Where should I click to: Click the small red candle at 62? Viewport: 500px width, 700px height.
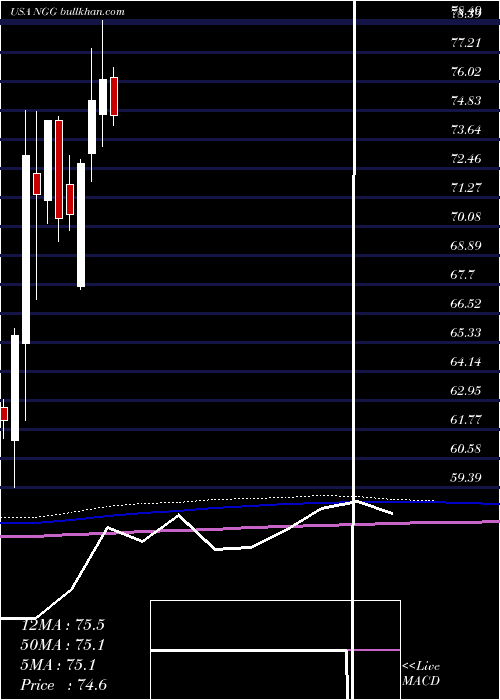(4, 414)
